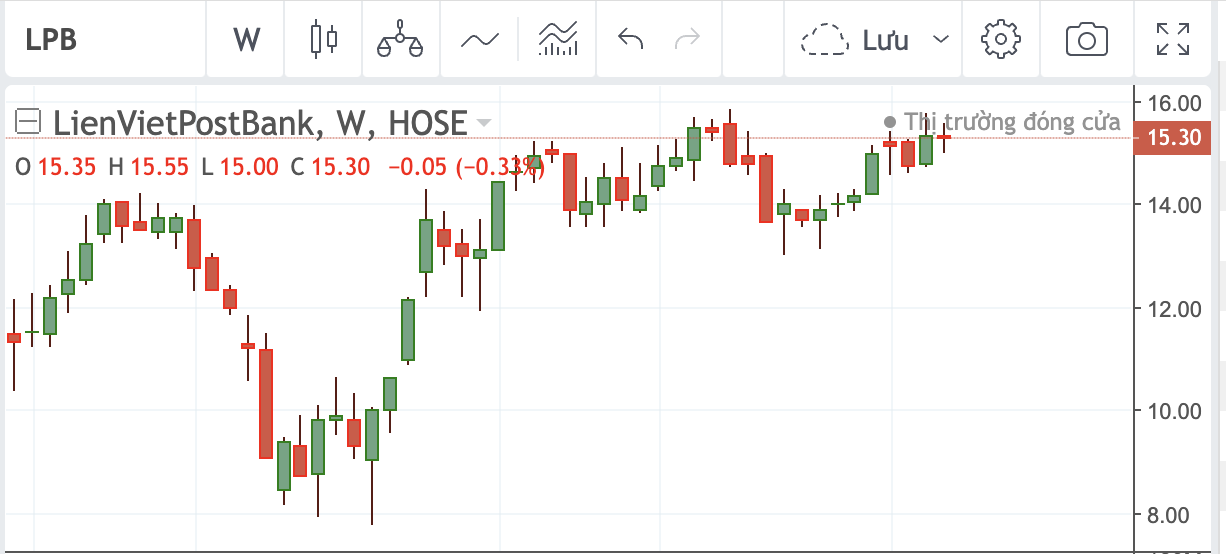Undo the last chart action
The image size is (1226, 554).
[630, 40]
